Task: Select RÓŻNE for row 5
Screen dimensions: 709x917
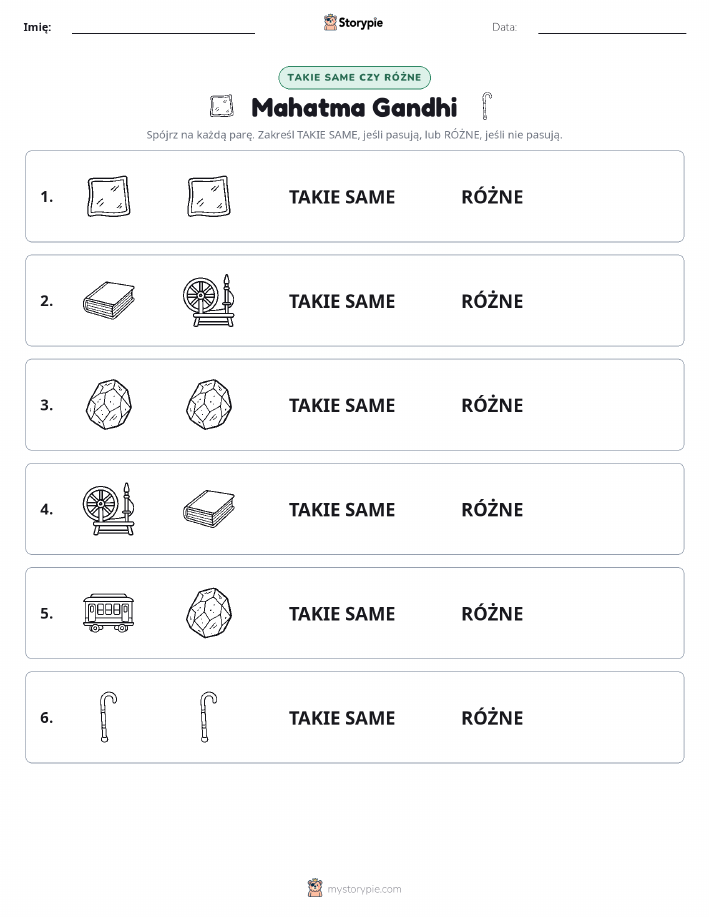Action: pyautogui.click(x=492, y=613)
